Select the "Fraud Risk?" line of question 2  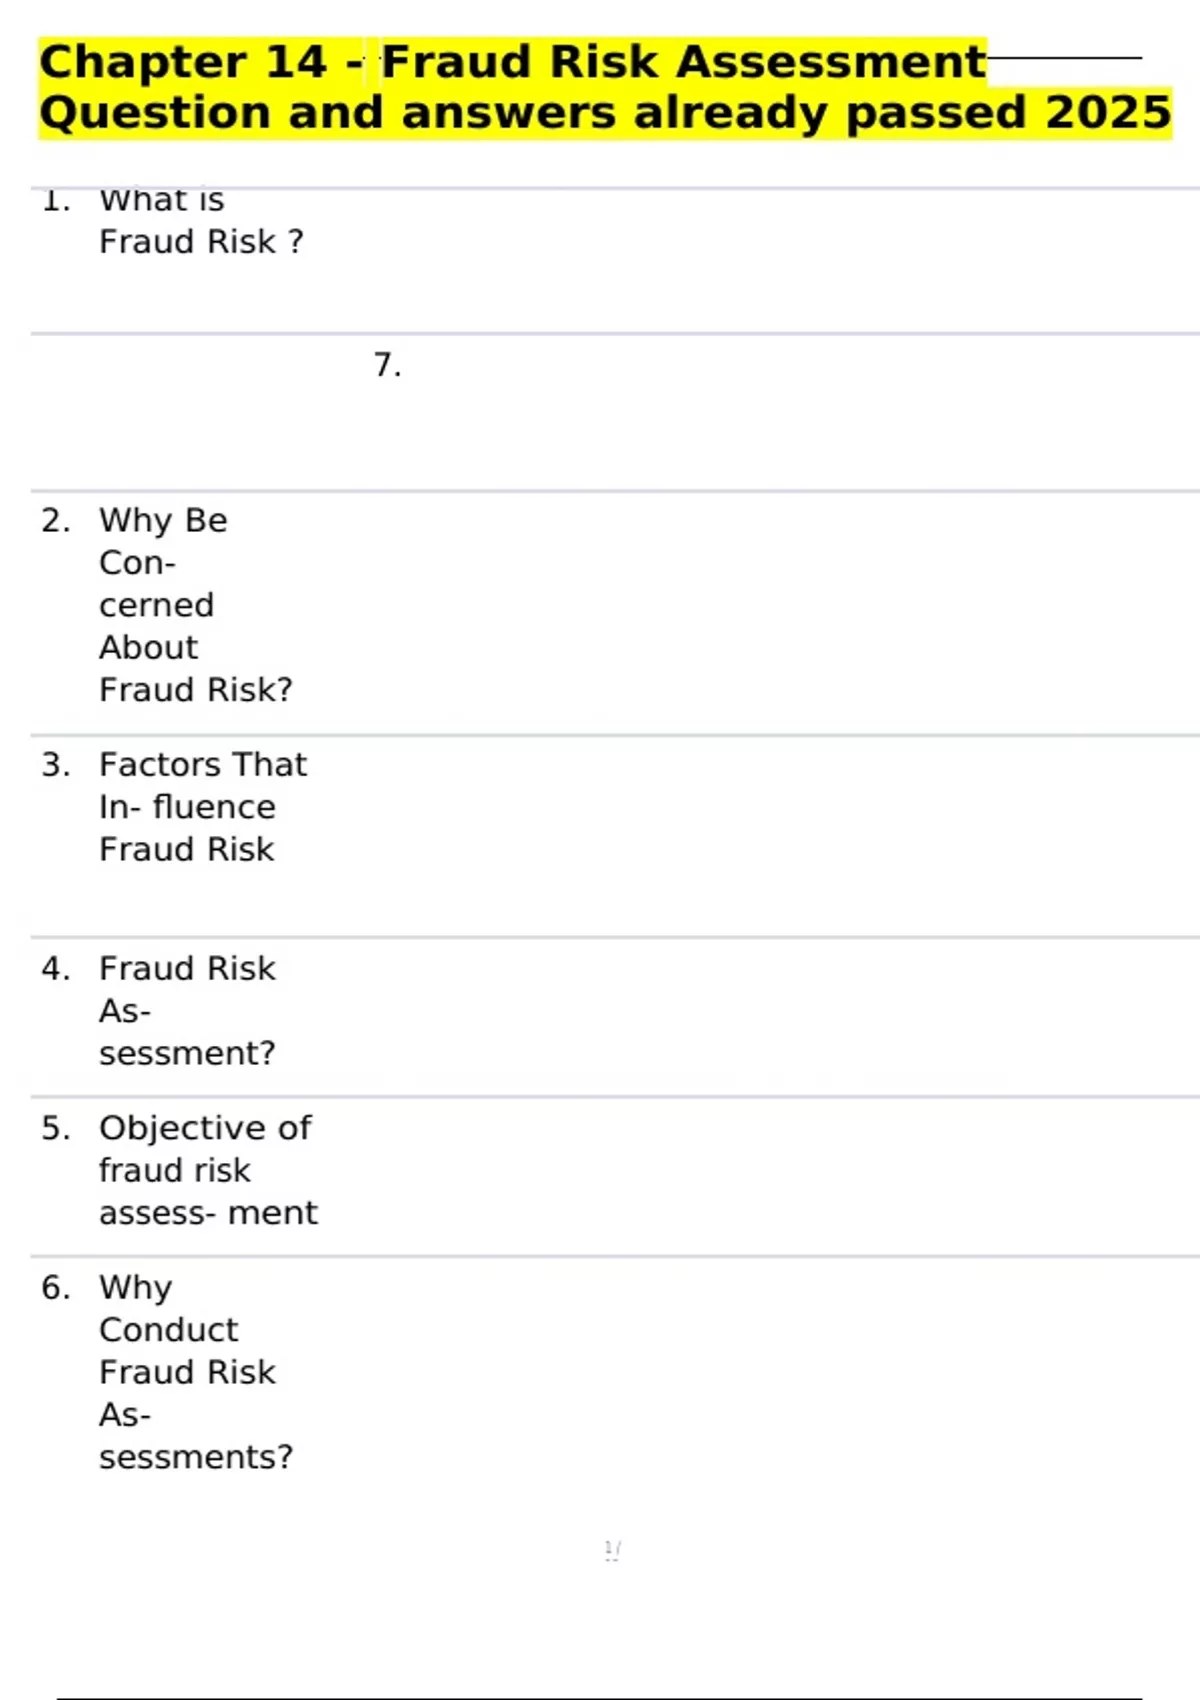pos(195,690)
